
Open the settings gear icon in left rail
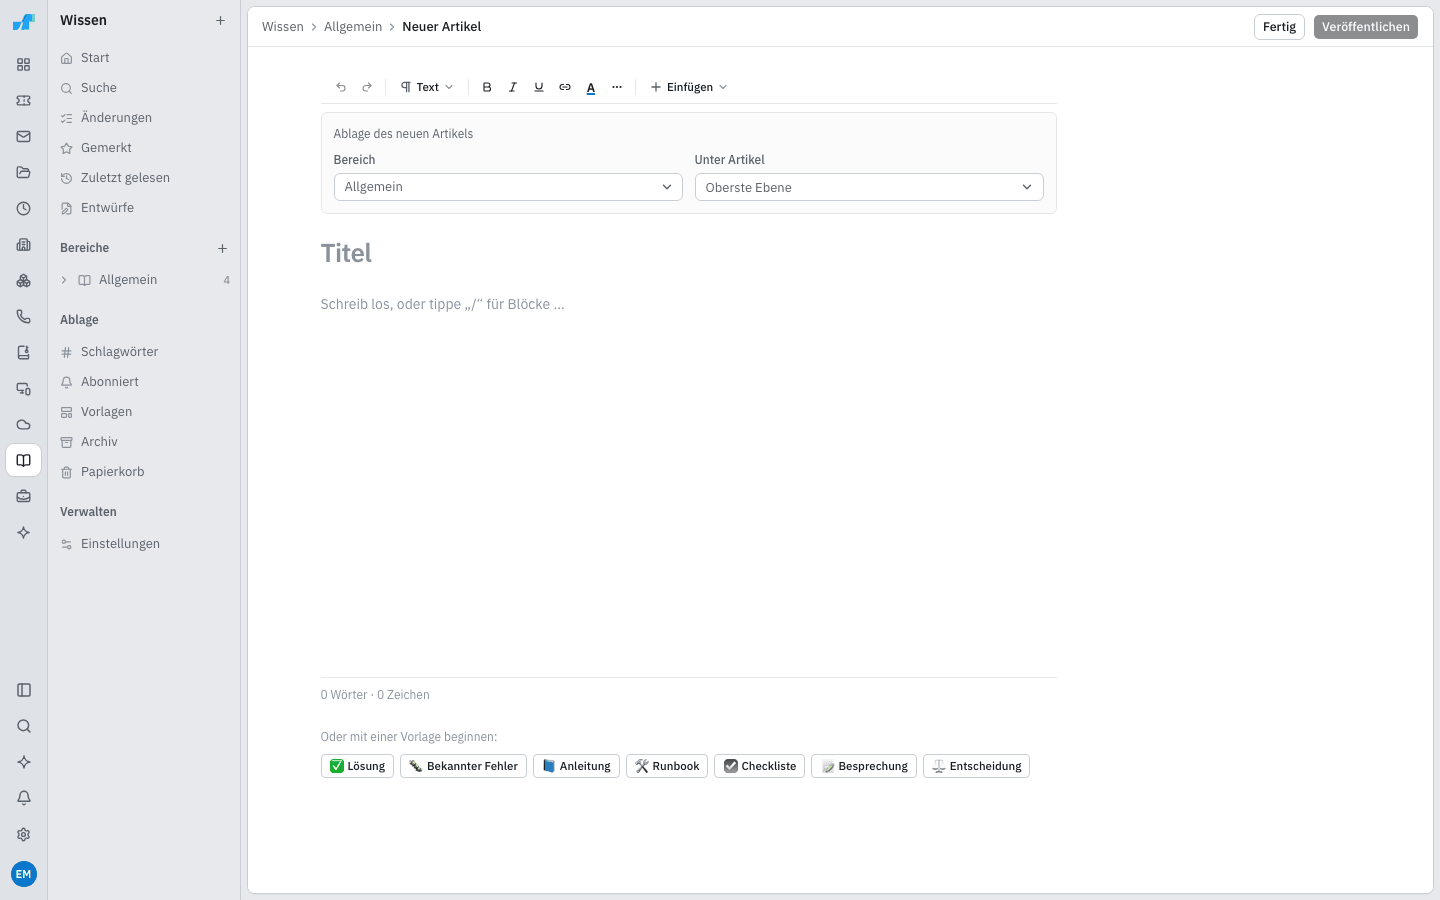click(x=24, y=834)
